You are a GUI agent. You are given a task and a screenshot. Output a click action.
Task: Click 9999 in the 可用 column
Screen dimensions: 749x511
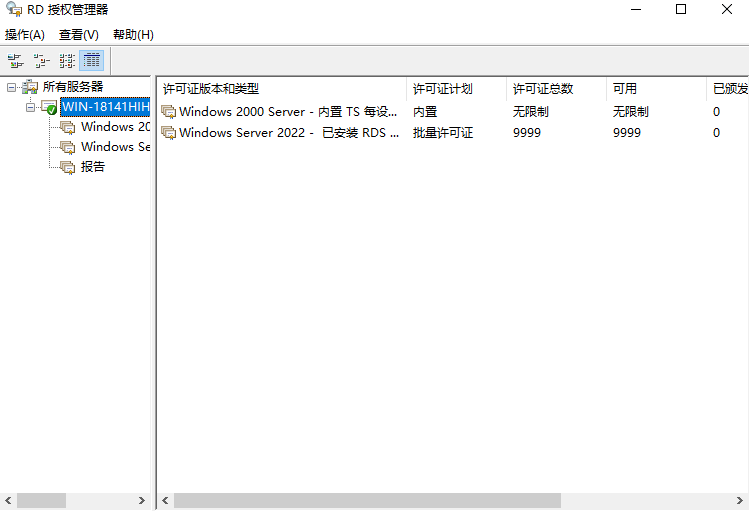[627, 132]
